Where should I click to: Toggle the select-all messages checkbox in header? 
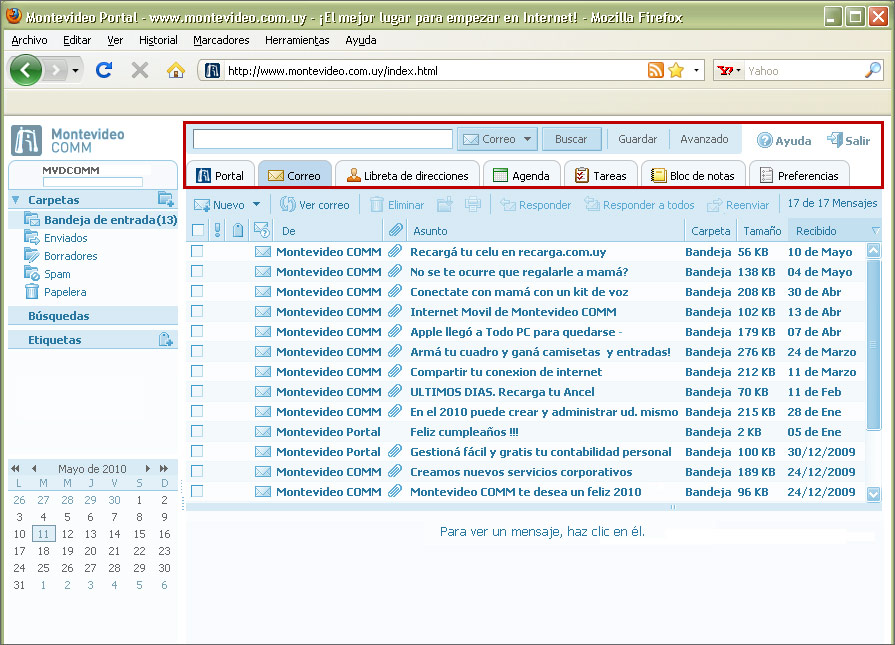pyautogui.click(x=197, y=231)
